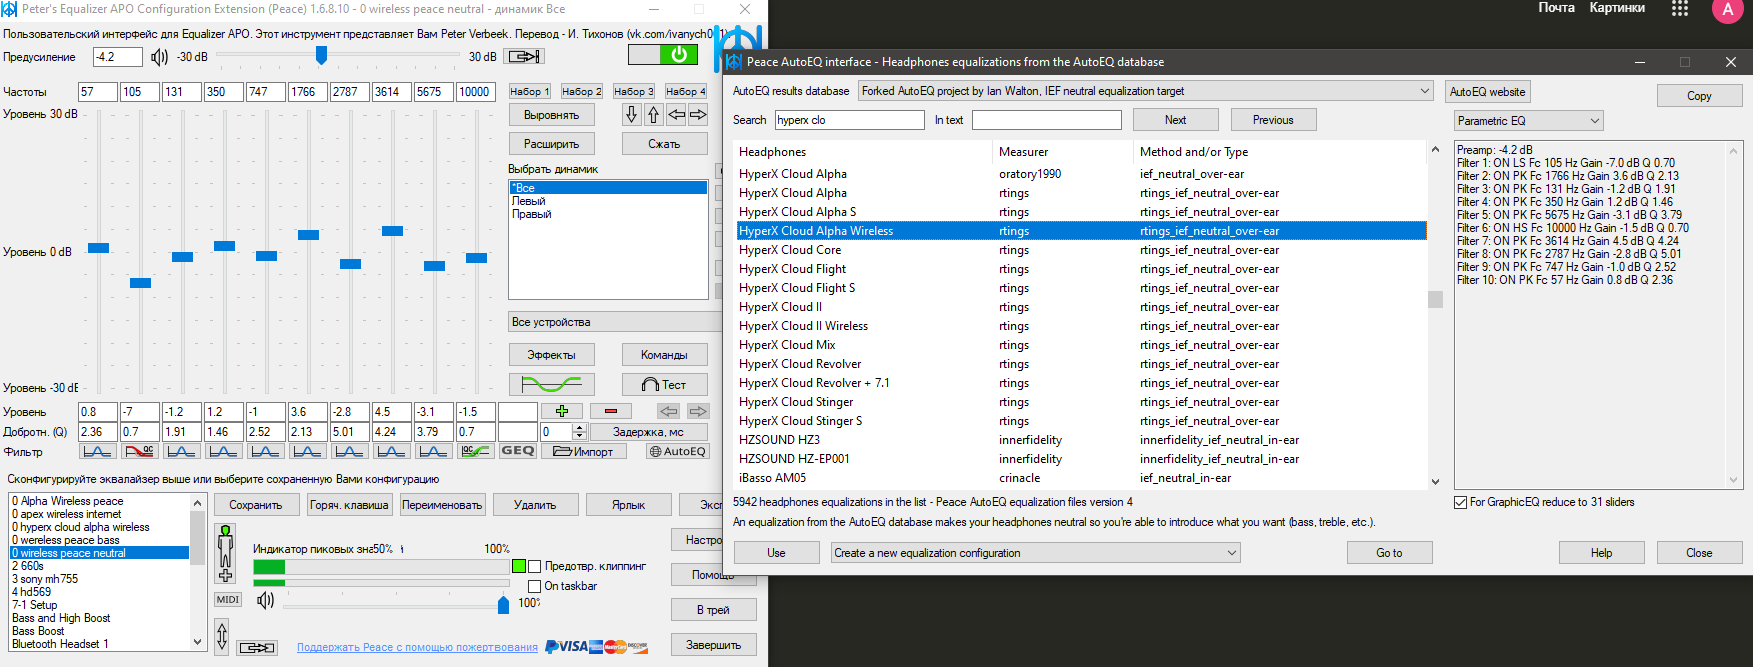
Task: Click the volume slider handle at 100%
Action: tap(503, 604)
